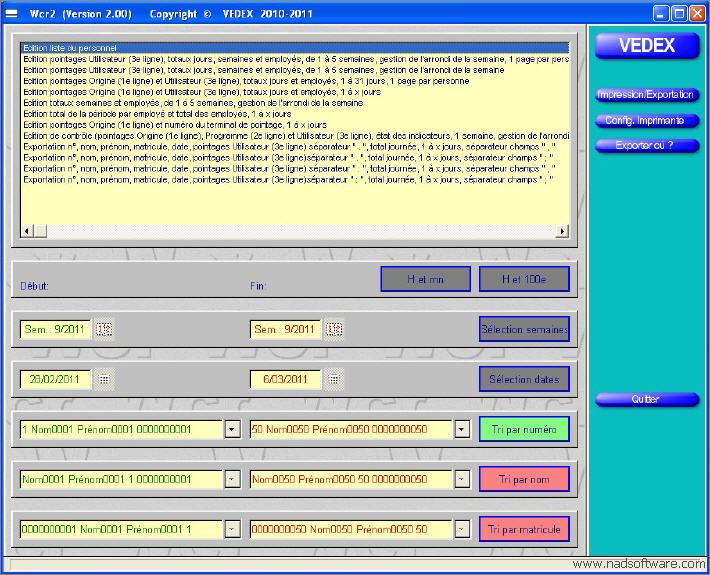This screenshot has height=575, width=710.
Task: Select 'Edition de contrôle' report row
Action: (x=295, y=136)
